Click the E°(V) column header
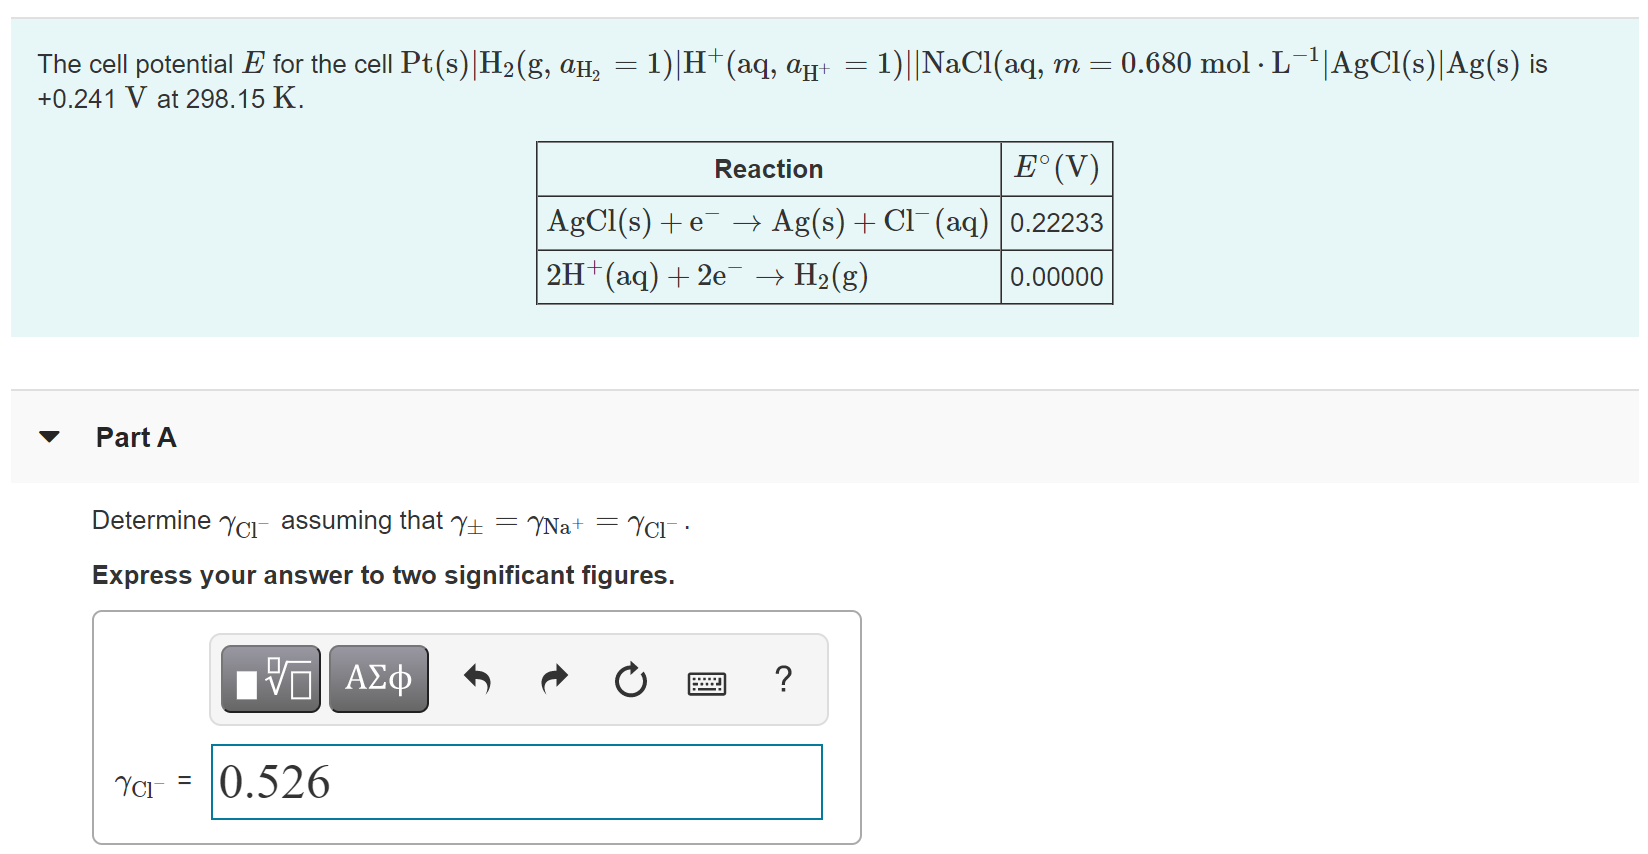This screenshot has height=854, width=1648. (1057, 168)
